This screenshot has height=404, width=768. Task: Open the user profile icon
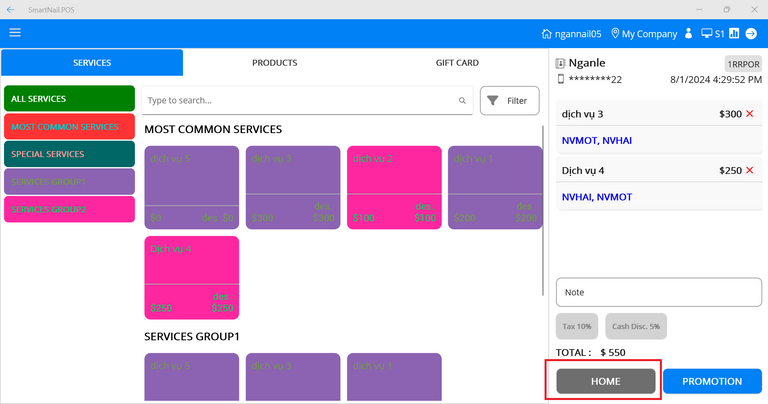(x=688, y=34)
